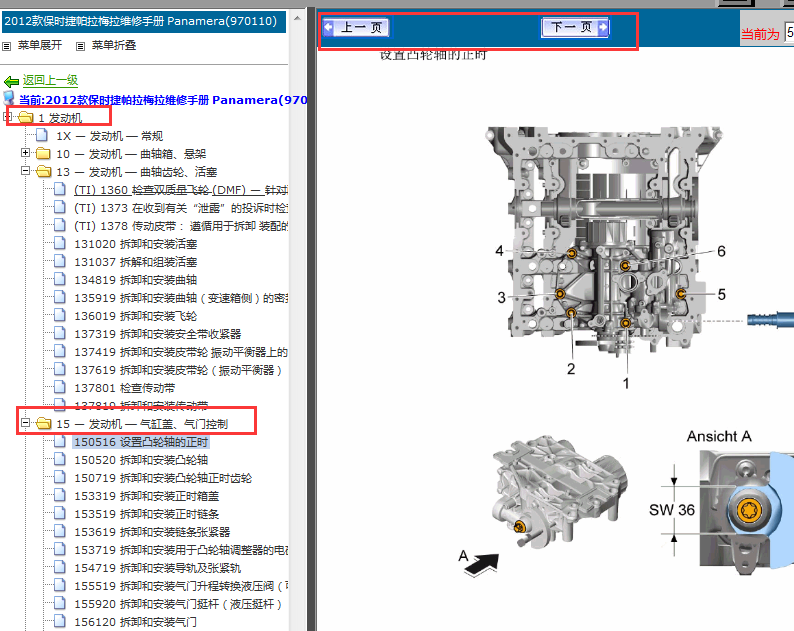Click document icon of 150719 entry
This screenshot has height=631, width=794.
(x=59, y=477)
